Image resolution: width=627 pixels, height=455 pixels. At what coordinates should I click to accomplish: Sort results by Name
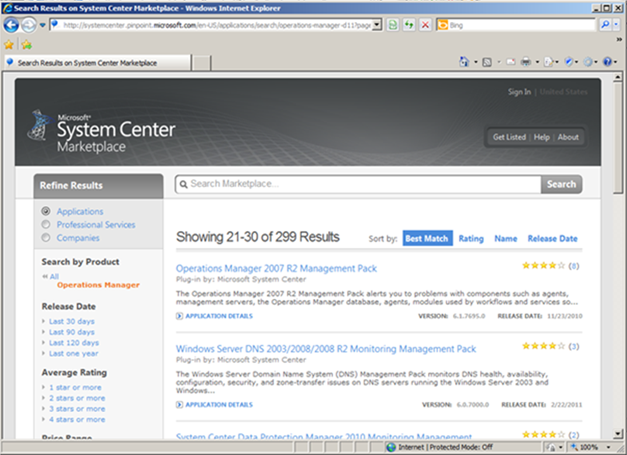point(505,239)
